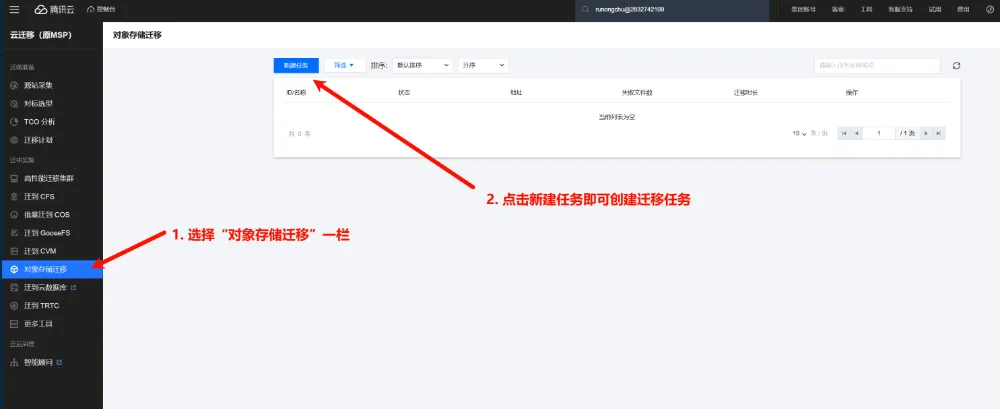
Task: Open 工具 menu in the top bar
Action: pos(866,10)
